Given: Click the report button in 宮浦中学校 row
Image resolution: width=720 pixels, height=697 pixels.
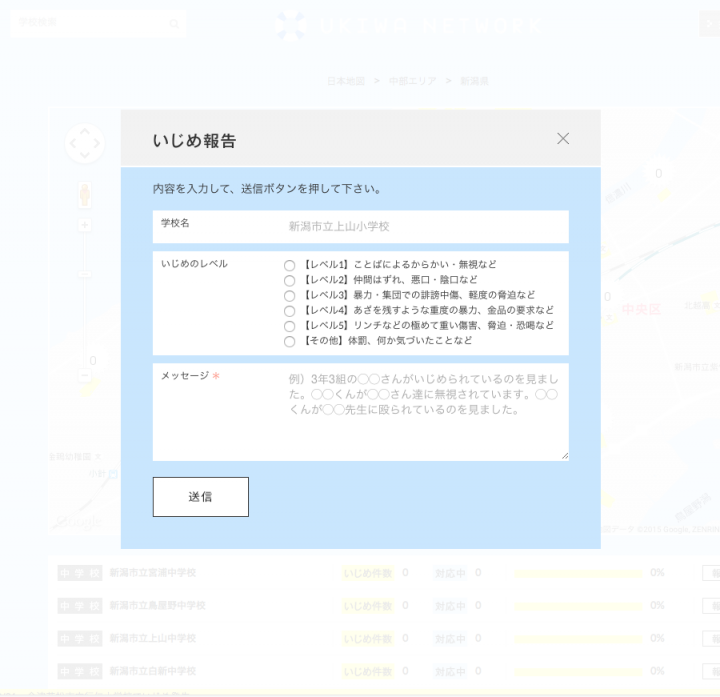Looking at the screenshot, I should (x=712, y=573).
